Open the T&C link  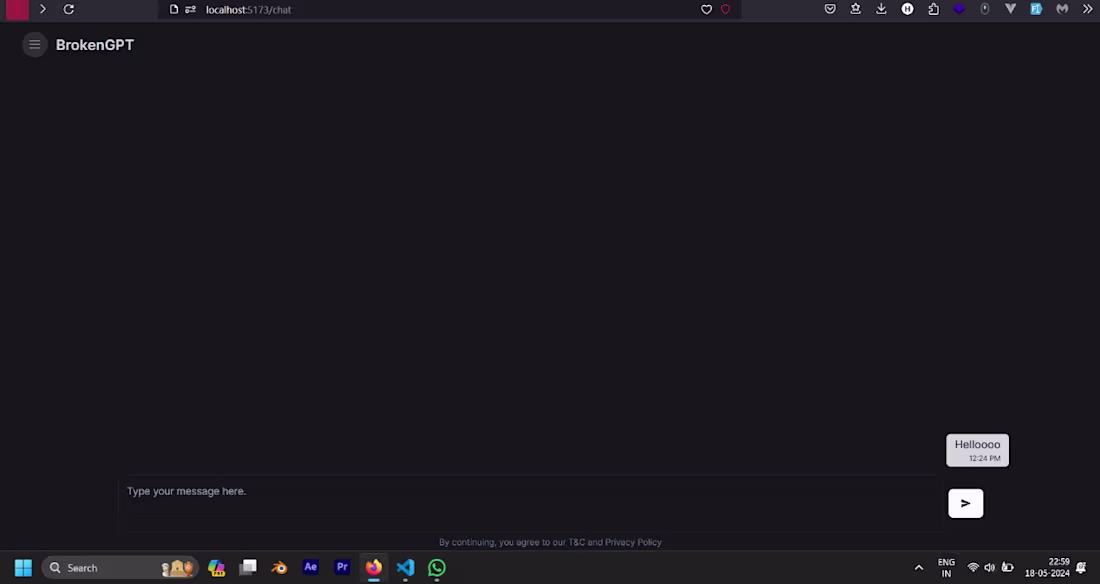(x=577, y=541)
